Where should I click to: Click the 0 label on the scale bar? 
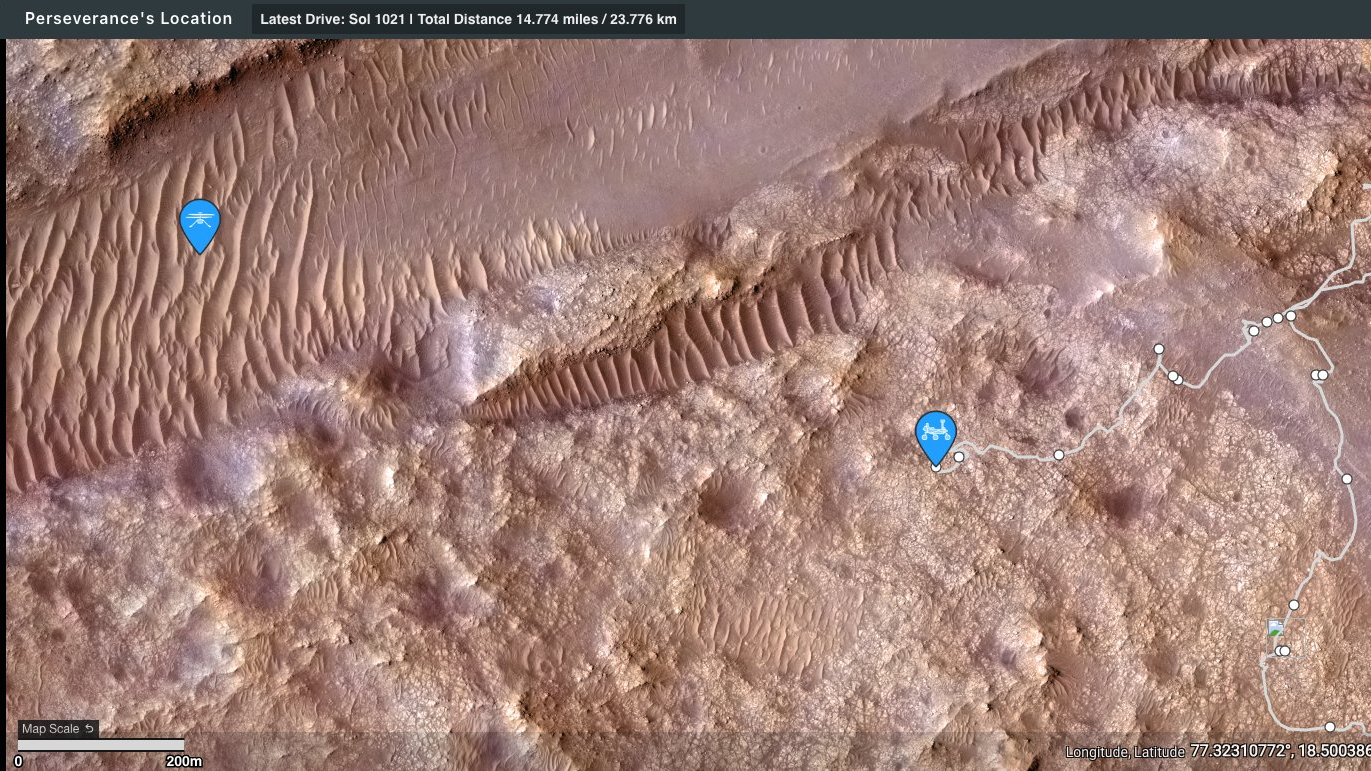tap(18, 762)
